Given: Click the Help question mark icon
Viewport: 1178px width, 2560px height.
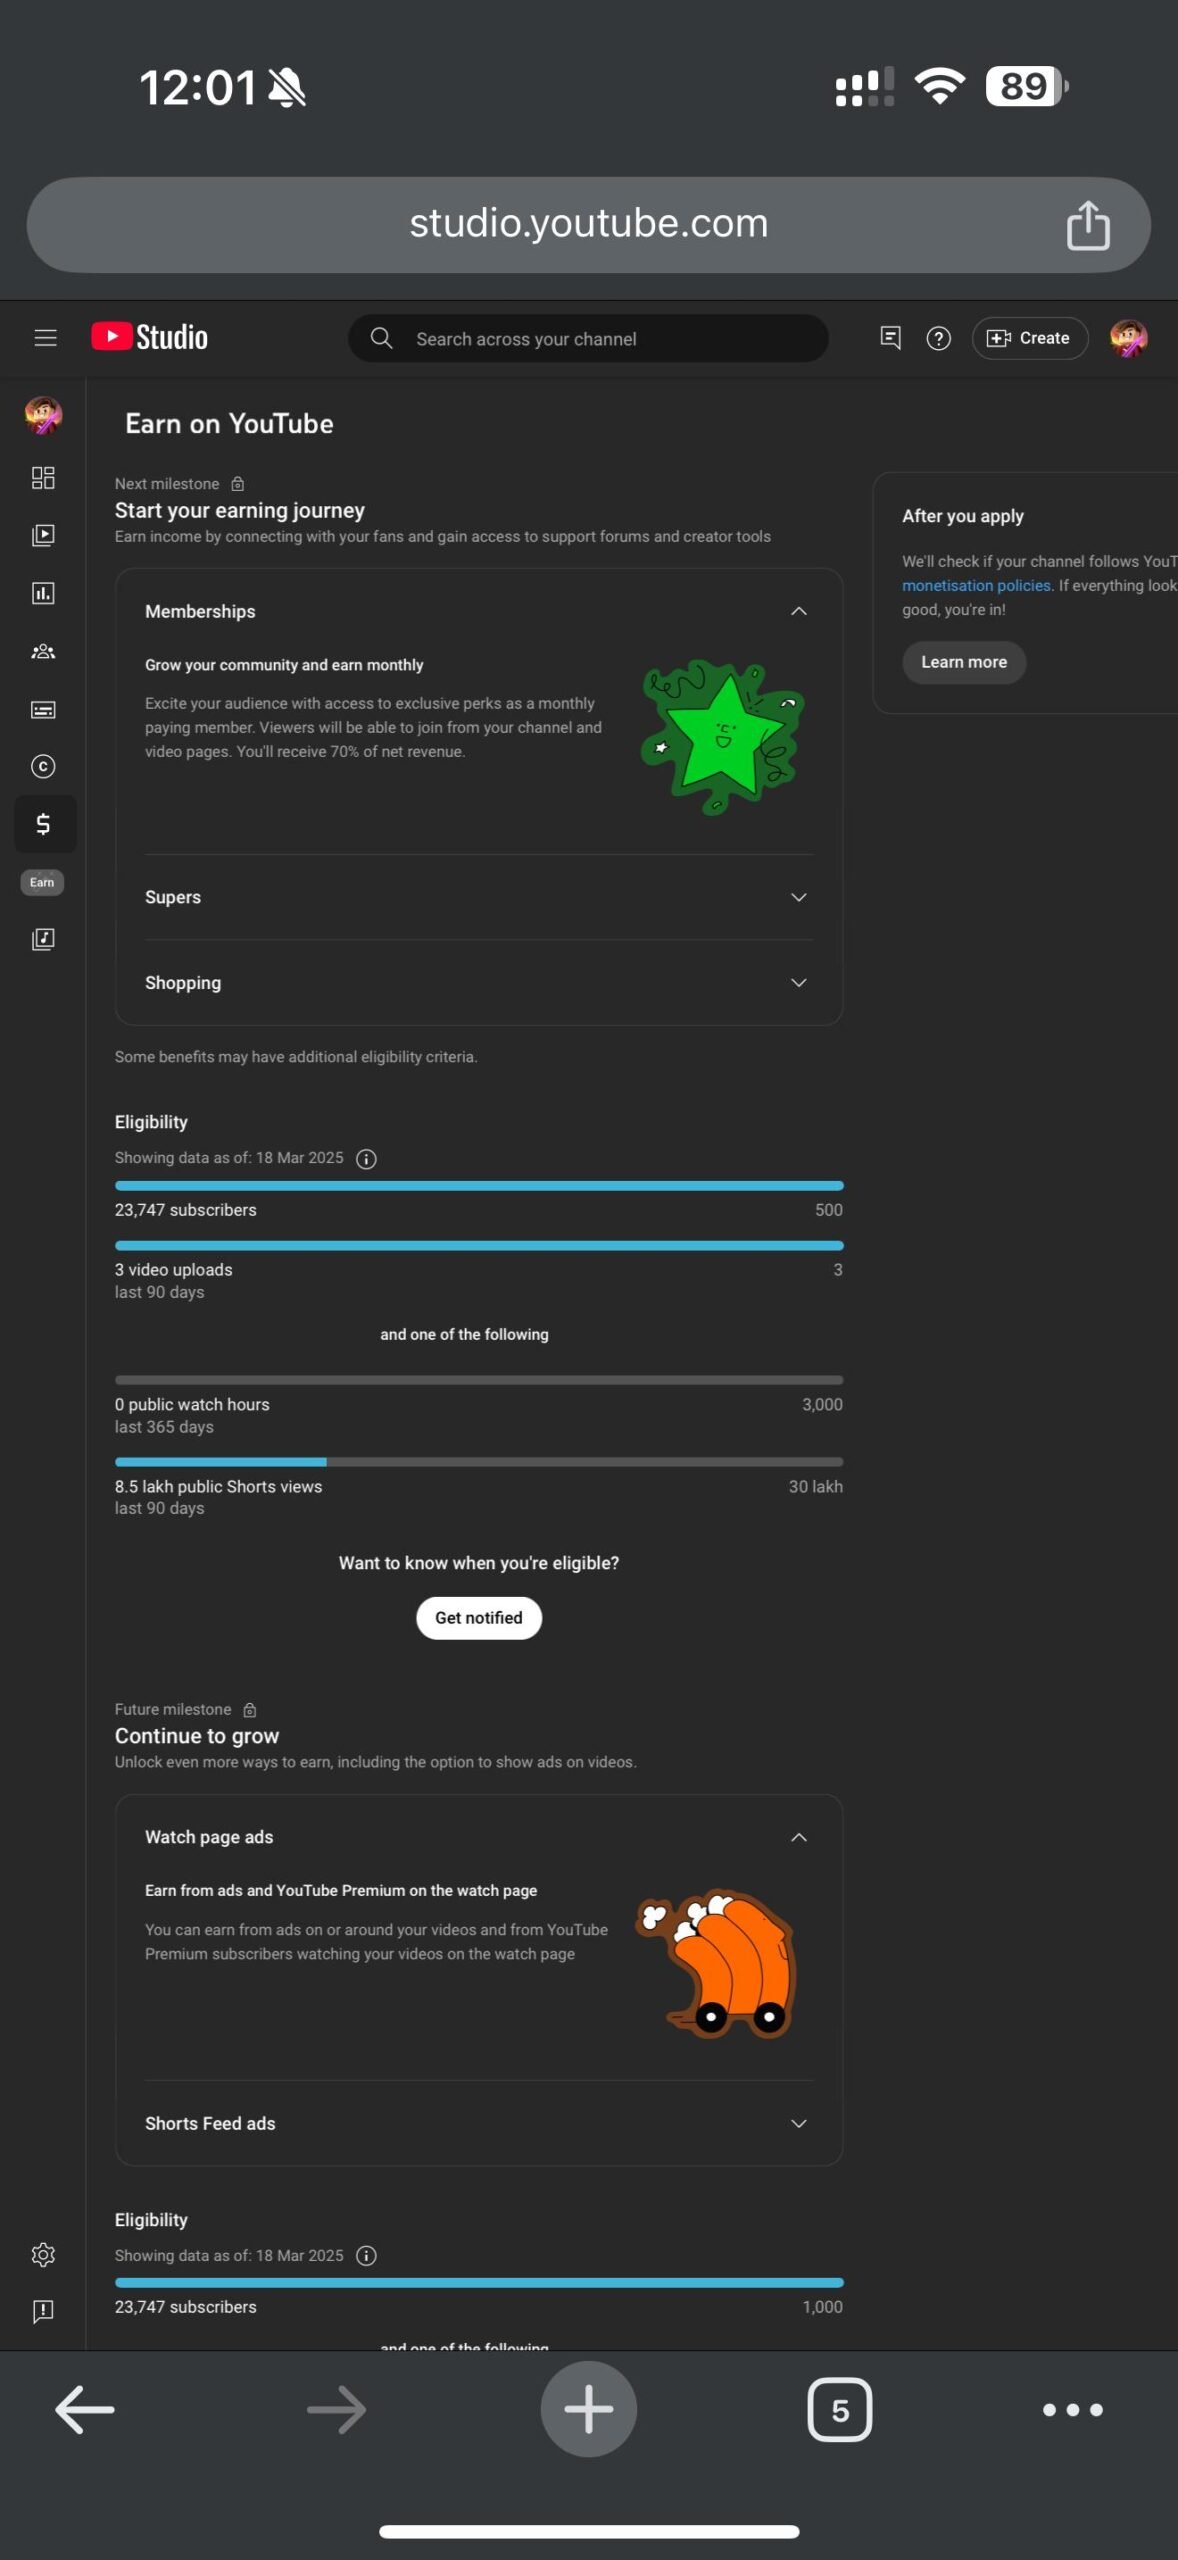Looking at the screenshot, I should [x=938, y=338].
